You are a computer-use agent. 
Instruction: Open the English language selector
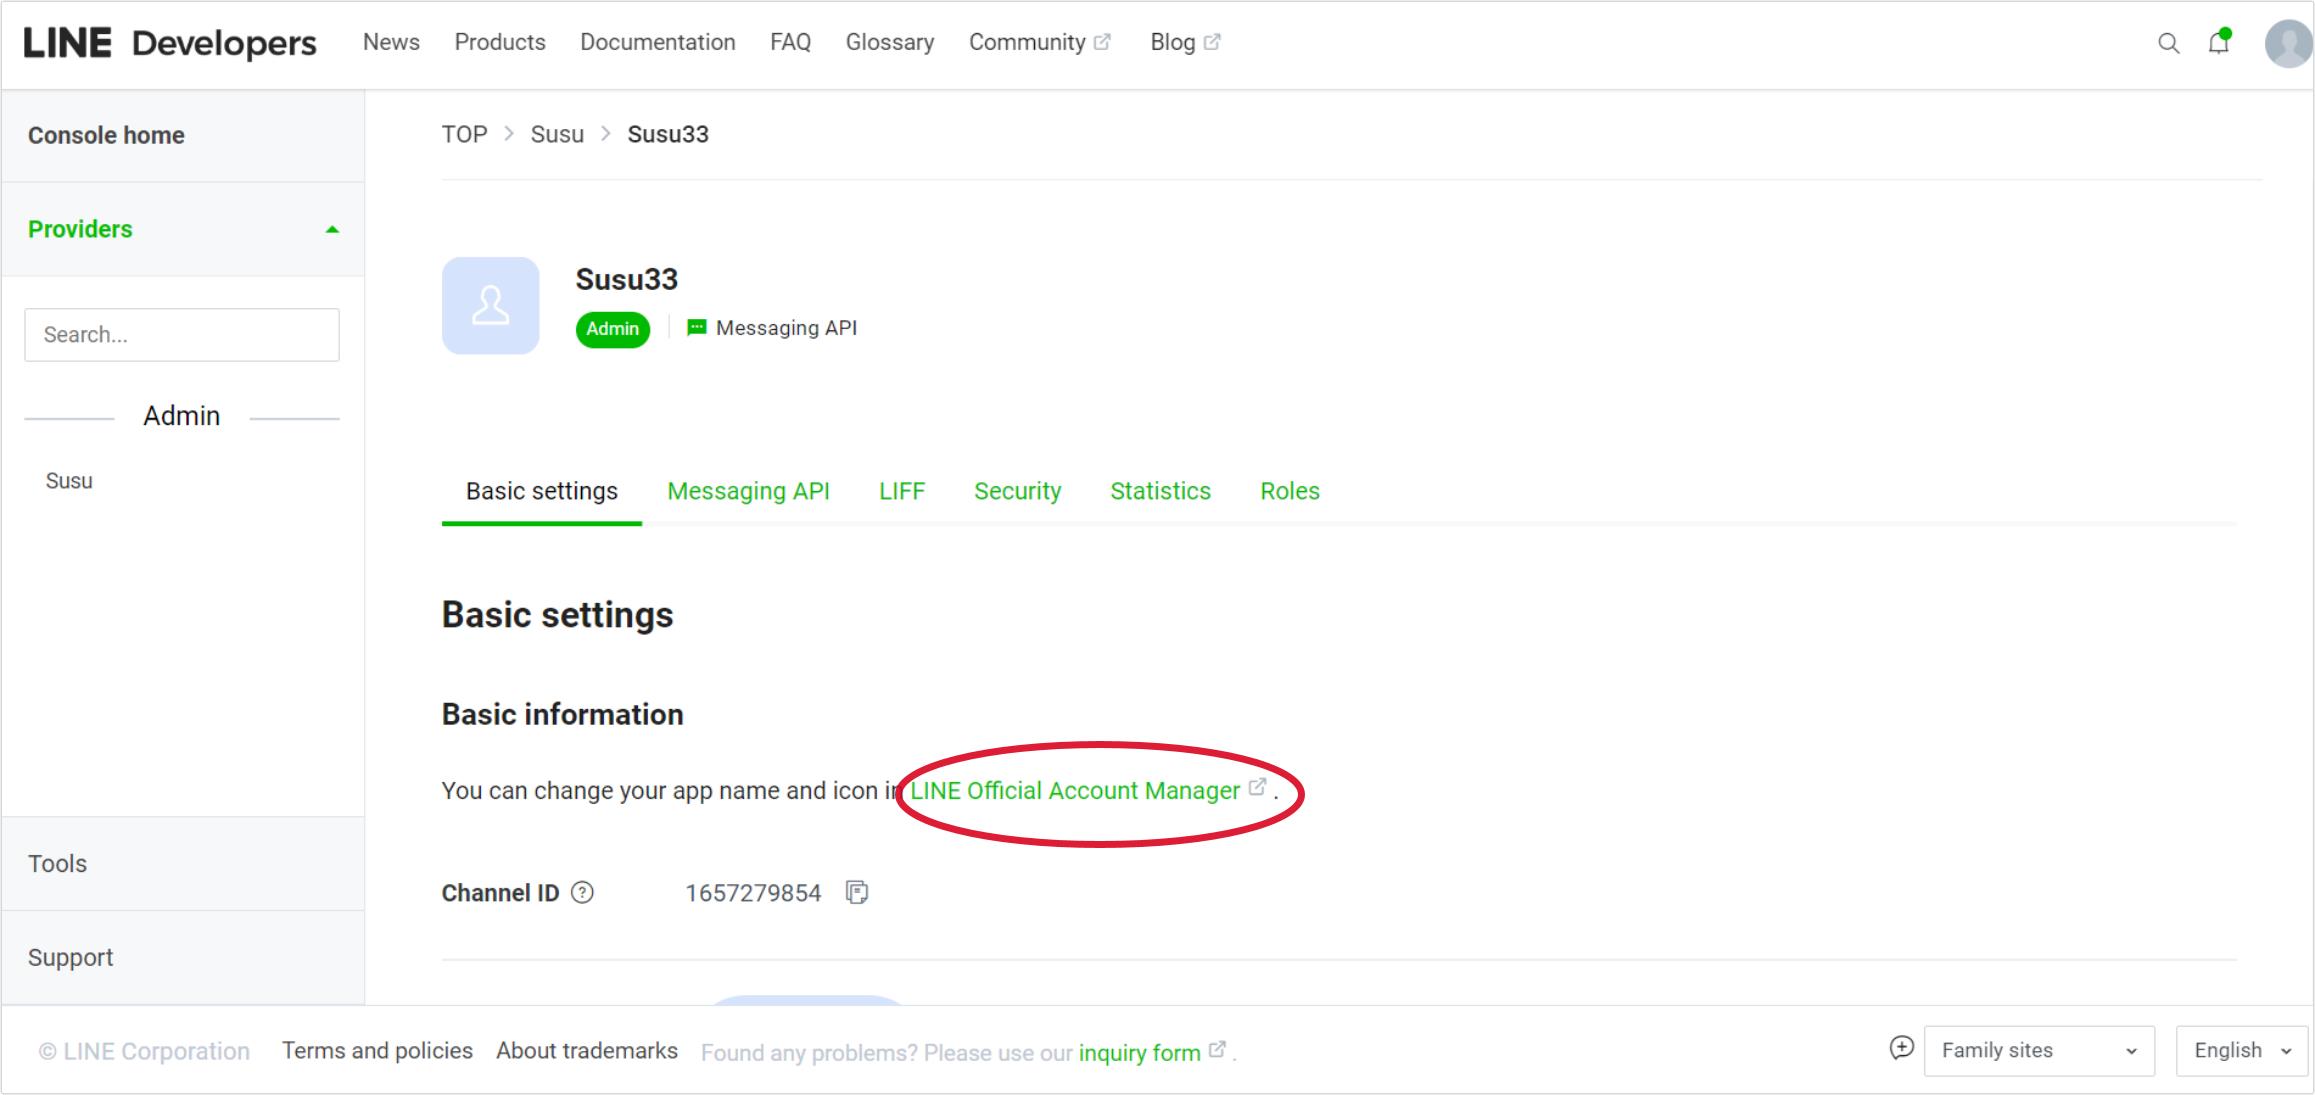[2241, 1050]
